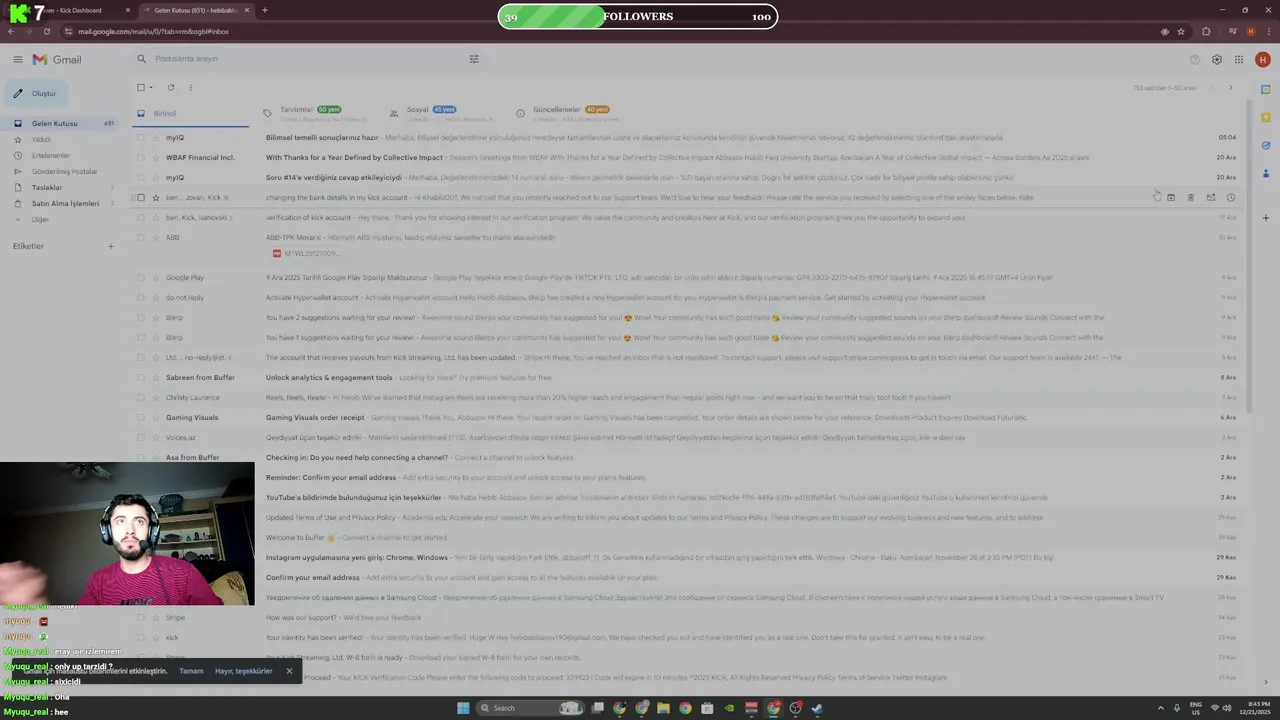Viewport: 1280px width, 720px height.
Task: Open the Google apps grid
Action: (1239, 60)
